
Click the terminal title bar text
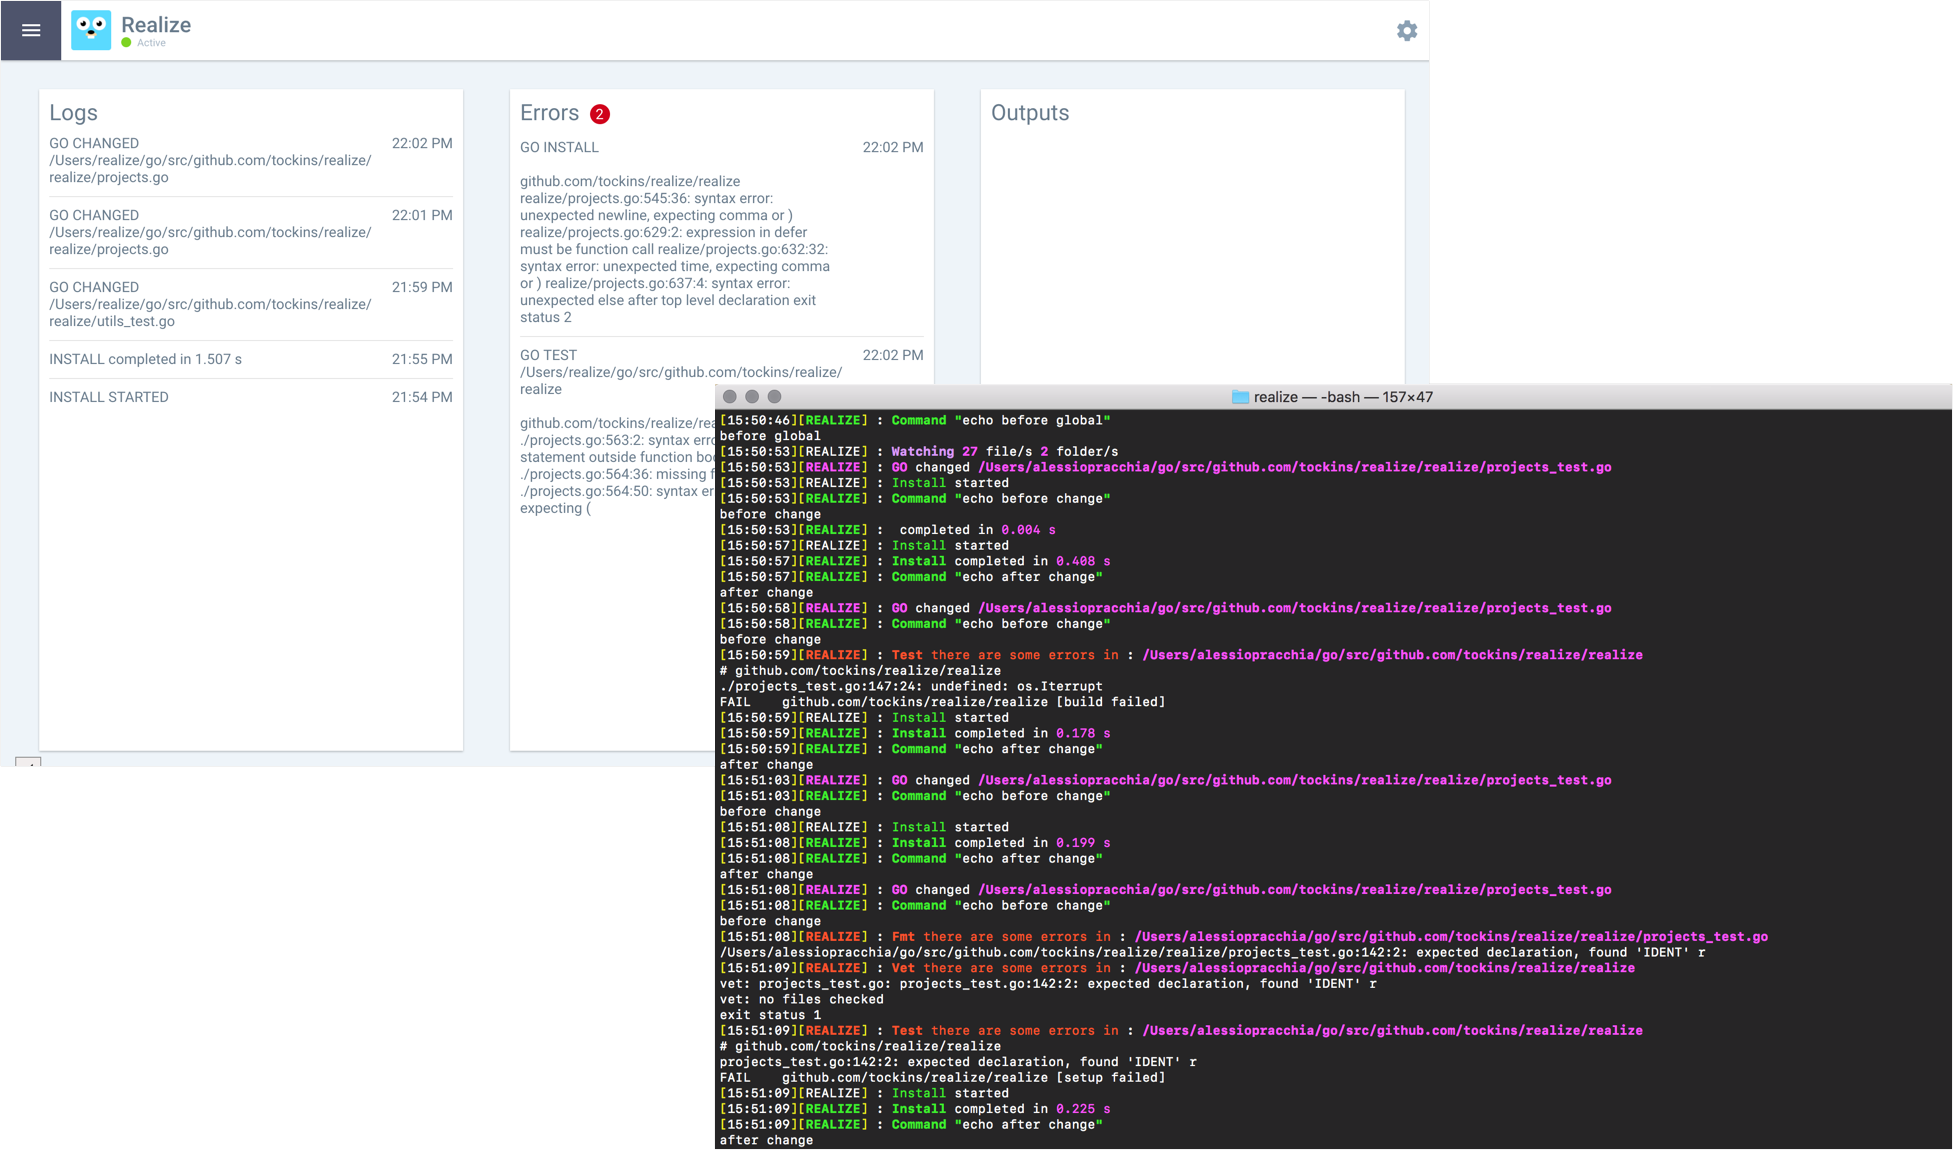point(1343,397)
